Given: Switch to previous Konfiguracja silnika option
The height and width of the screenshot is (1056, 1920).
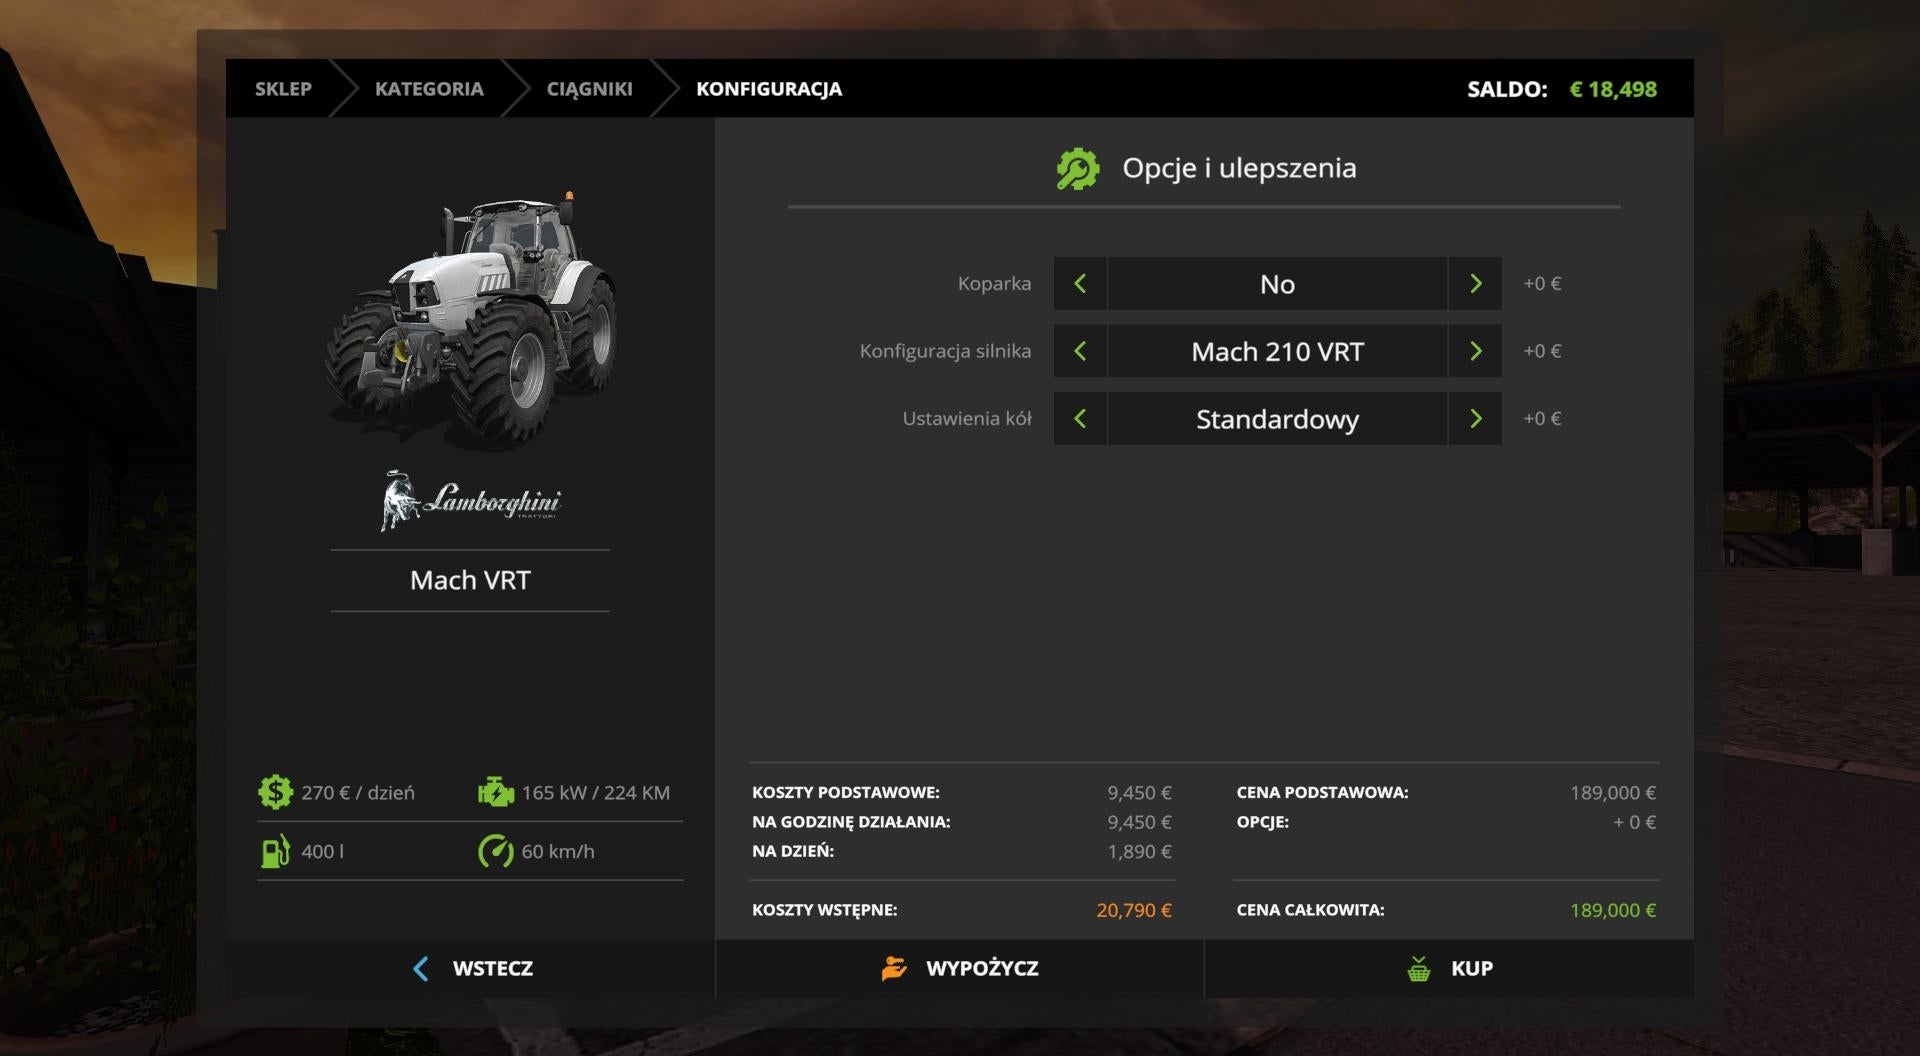Looking at the screenshot, I should pyautogui.click(x=1080, y=351).
